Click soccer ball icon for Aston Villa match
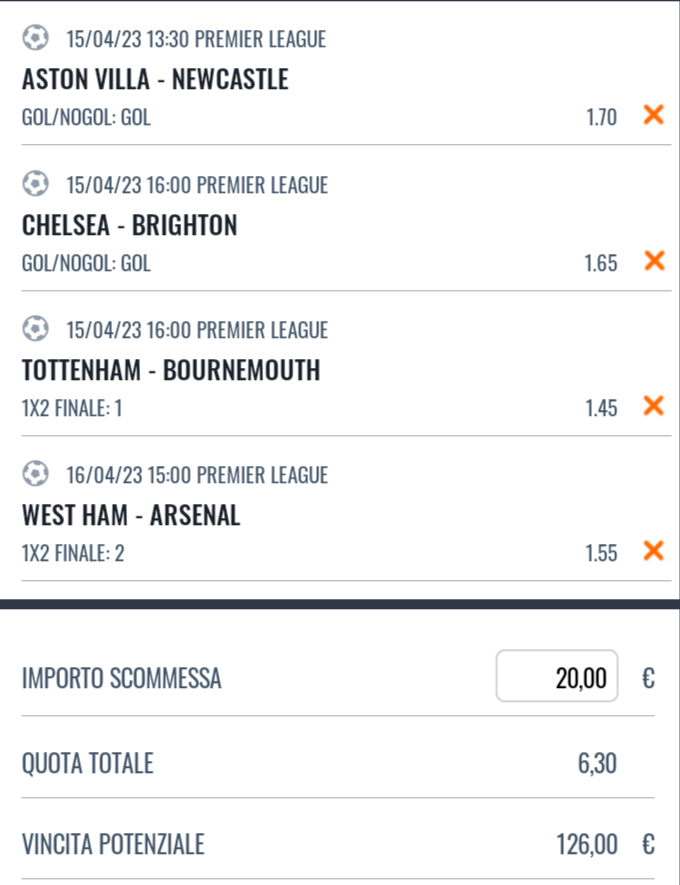This screenshot has height=885, width=680. (35, 39)
